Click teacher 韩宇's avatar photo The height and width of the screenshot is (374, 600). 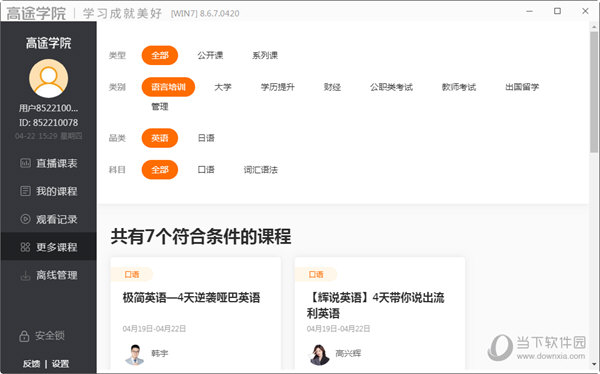point(135,354)
